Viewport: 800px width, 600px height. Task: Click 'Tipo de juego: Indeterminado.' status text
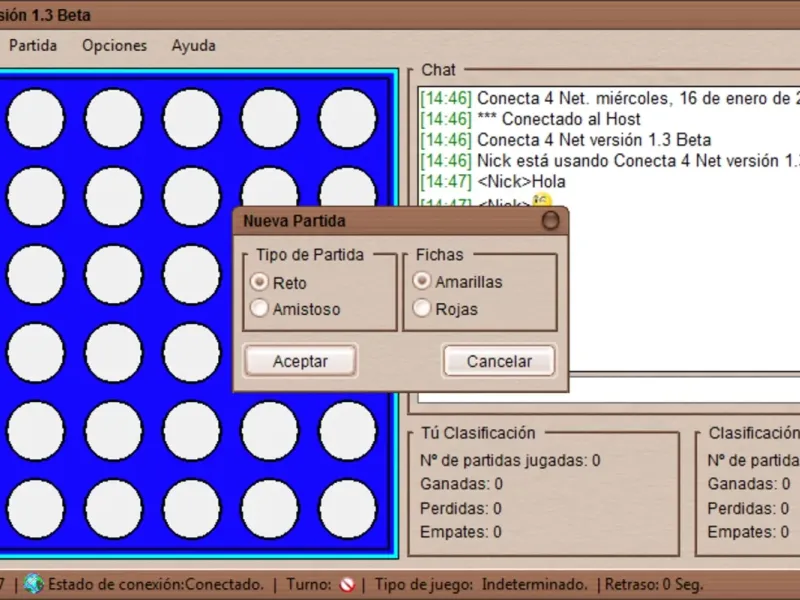point(481,584)
